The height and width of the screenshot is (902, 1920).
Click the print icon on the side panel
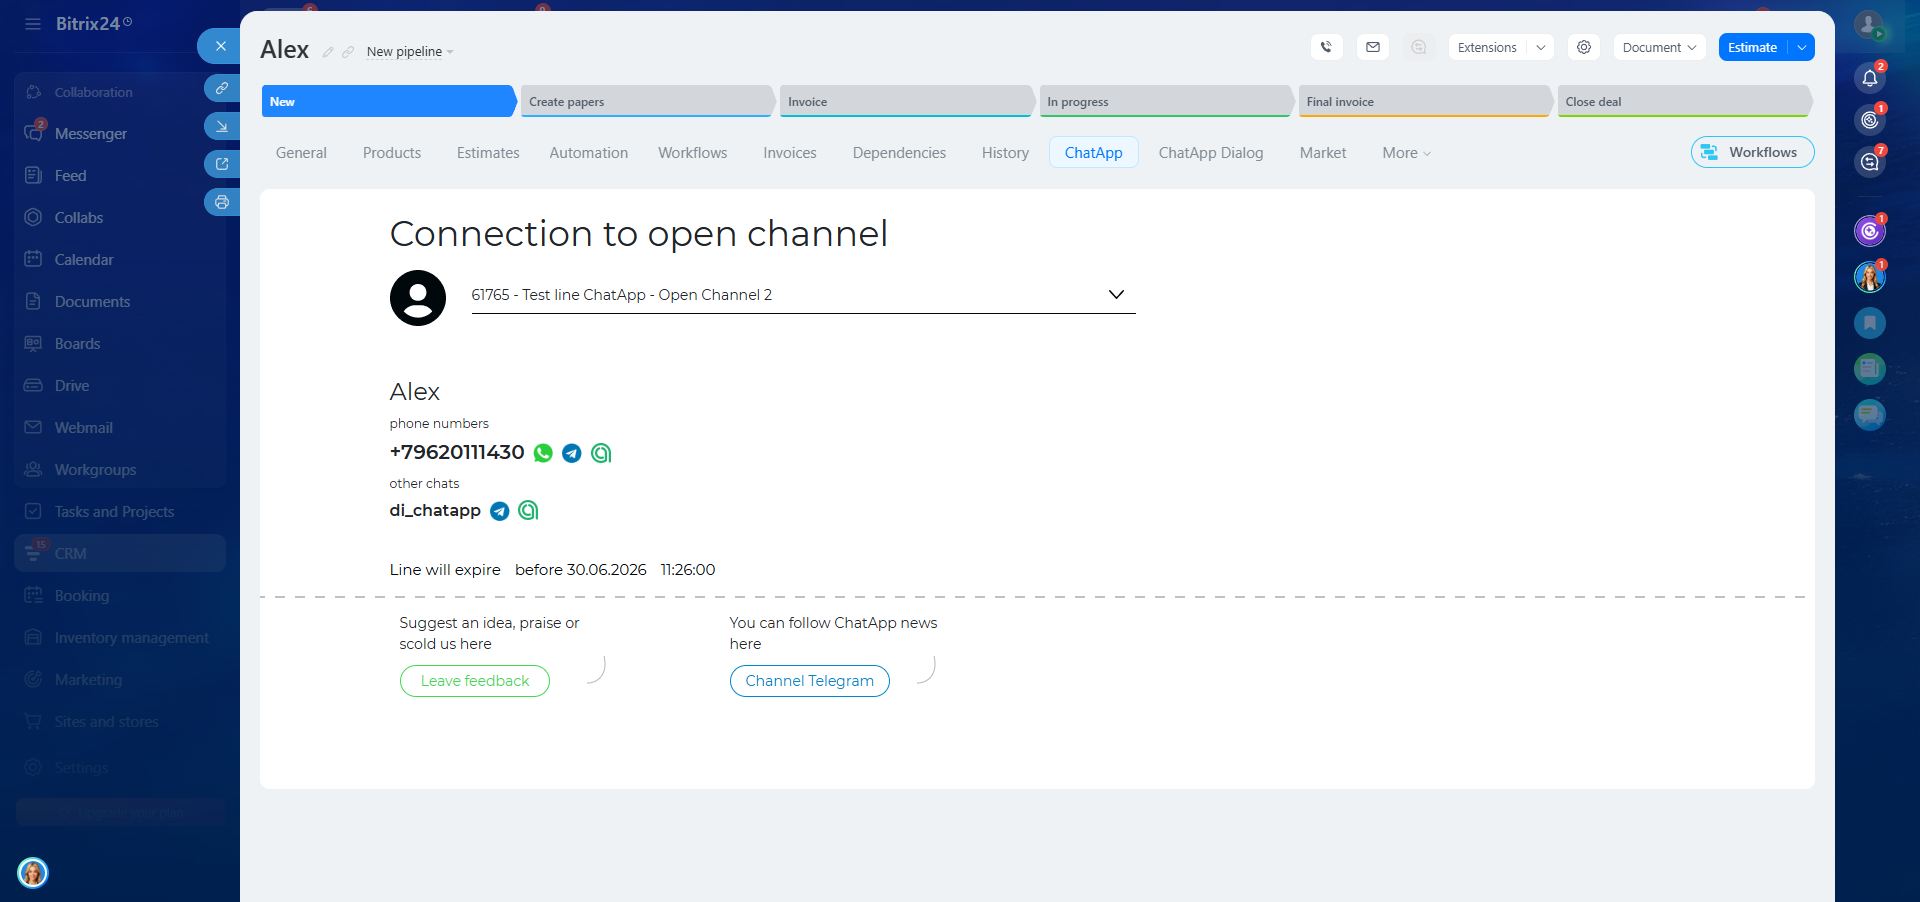coord(222,202)
